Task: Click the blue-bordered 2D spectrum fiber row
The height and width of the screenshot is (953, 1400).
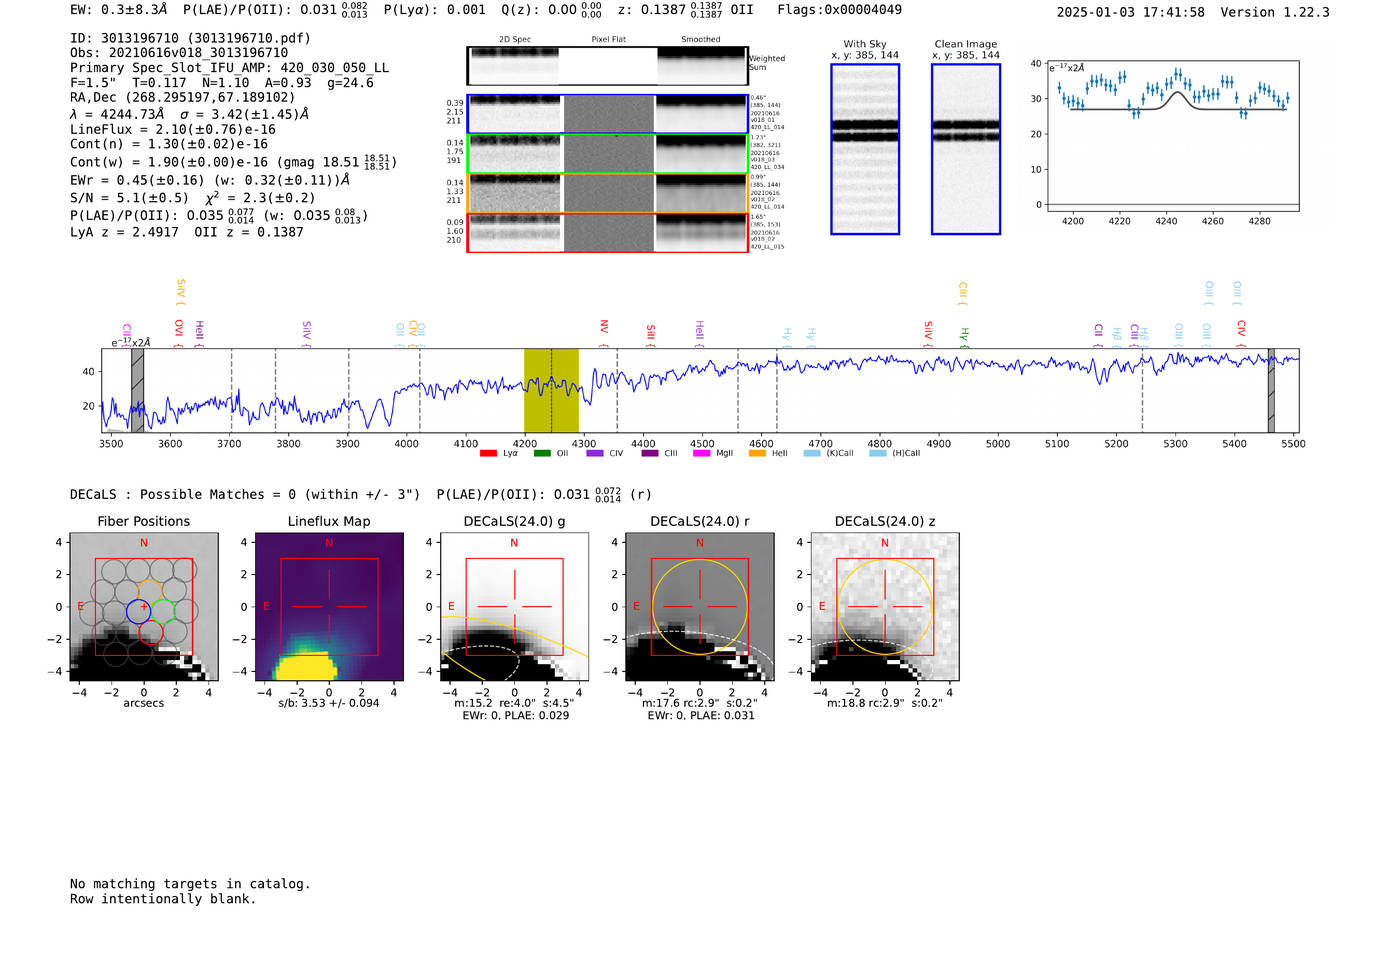Action: [607, 114]
